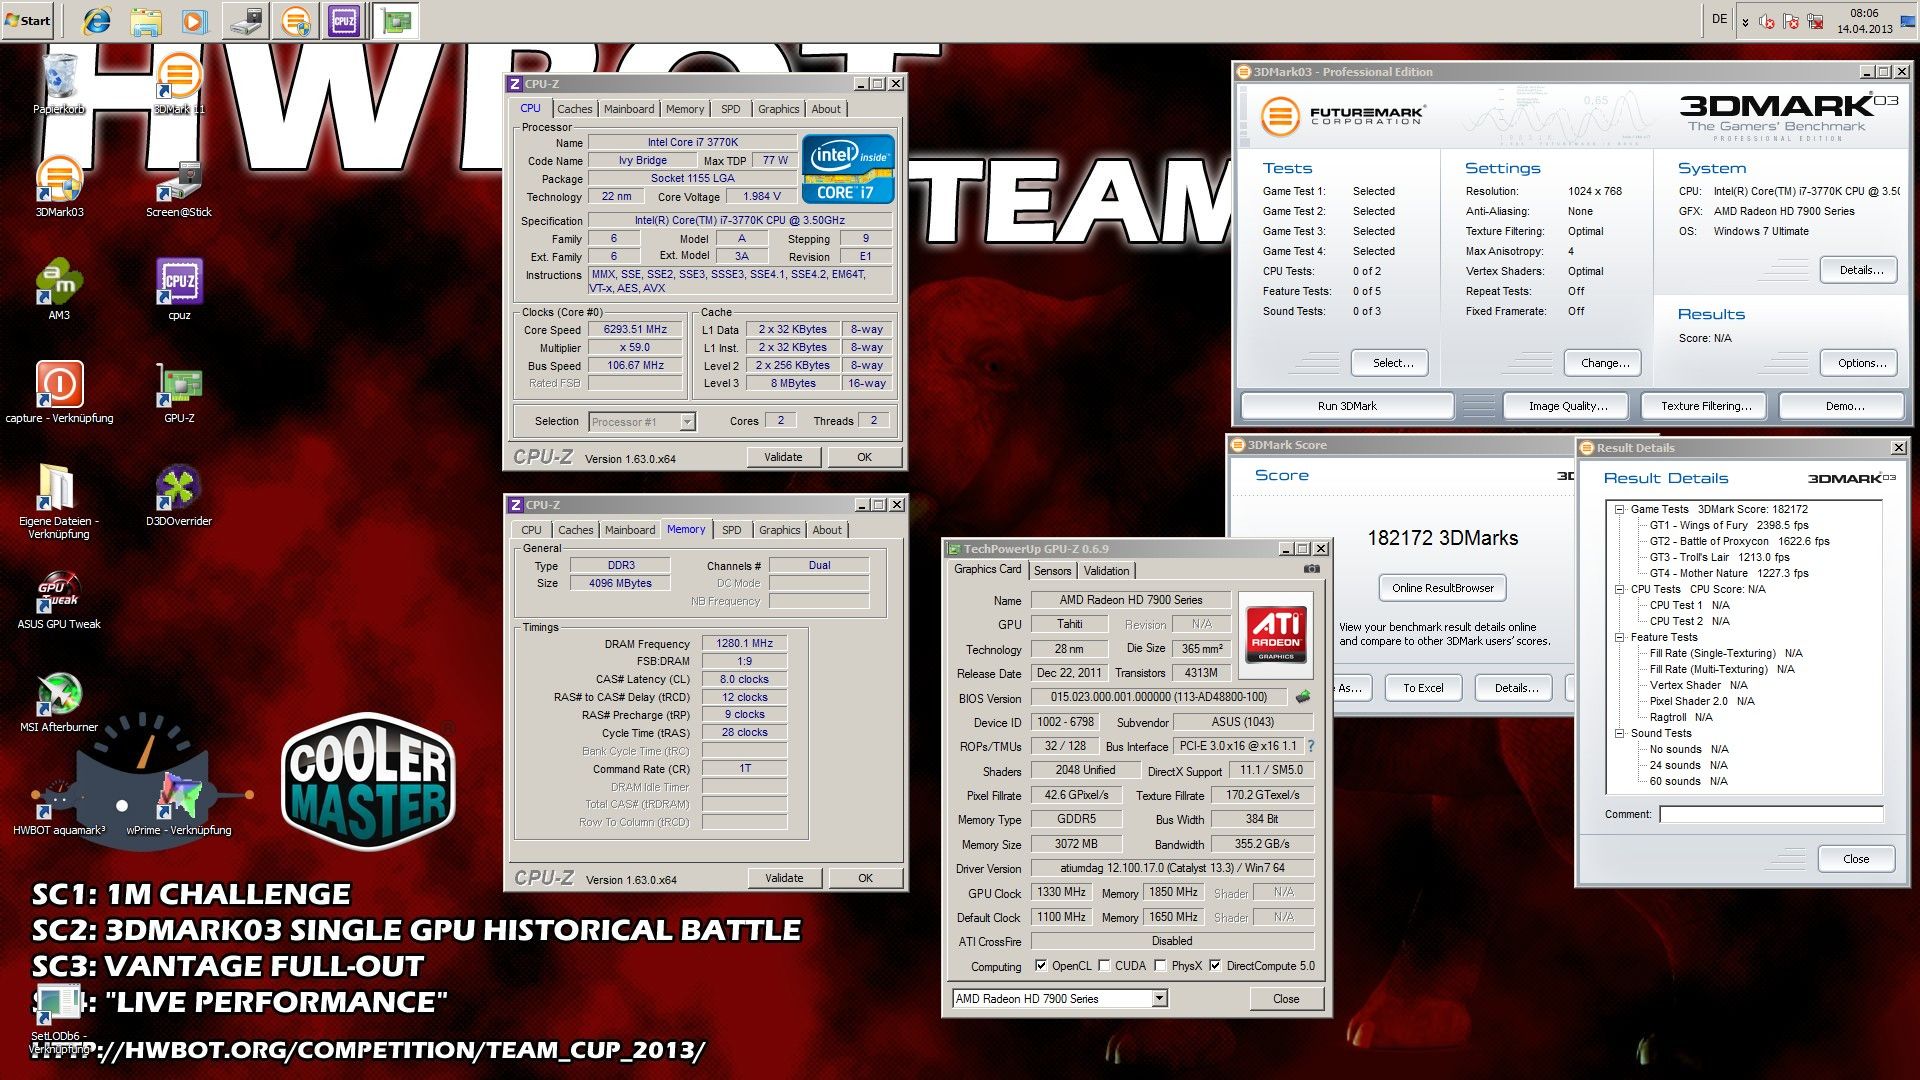Open the Validation tab in GPU-Z
Image resolution: width=1920 pixels, height=1080 pixels.
point(1106,571)
